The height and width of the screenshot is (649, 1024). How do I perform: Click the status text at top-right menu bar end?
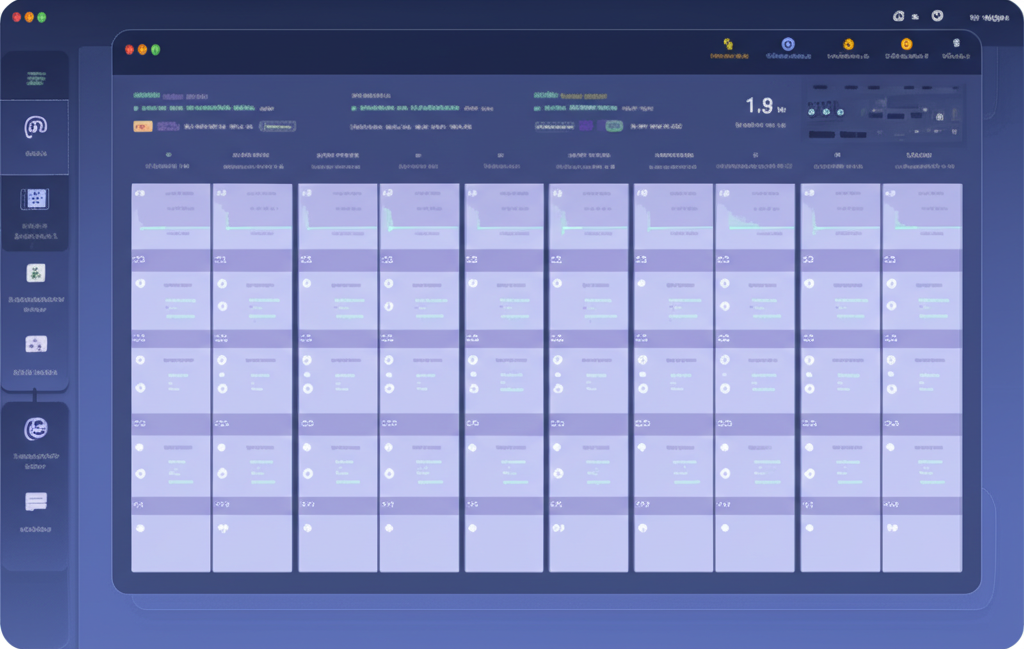point(989,18)
